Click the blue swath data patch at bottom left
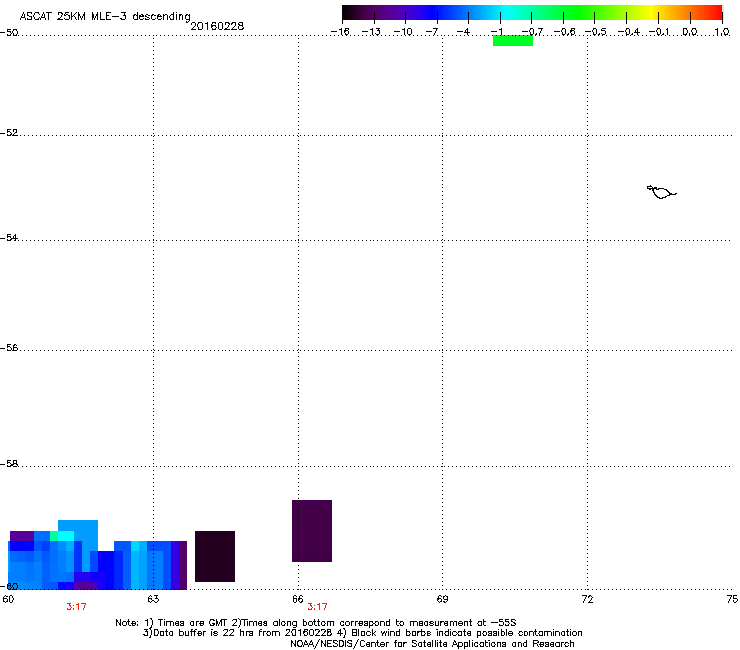This screenshot has height=650, width=740. click(x=97, y=555)
